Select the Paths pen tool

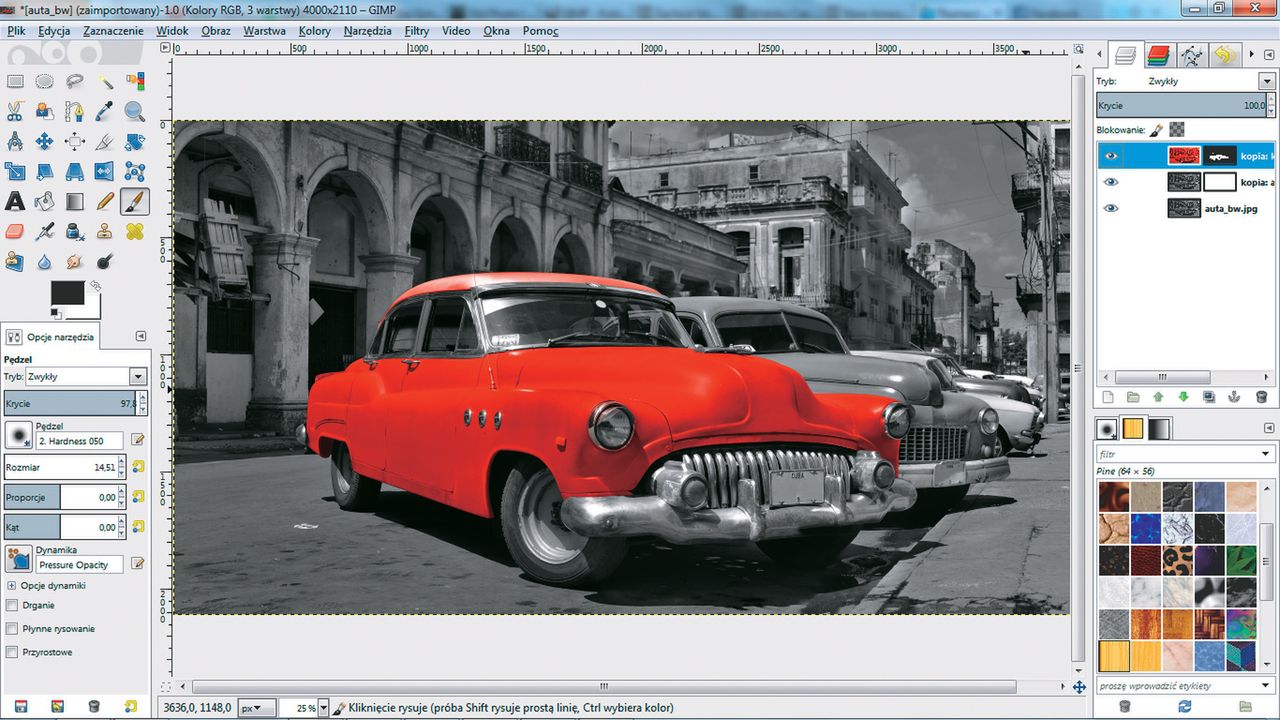(75, 112)
